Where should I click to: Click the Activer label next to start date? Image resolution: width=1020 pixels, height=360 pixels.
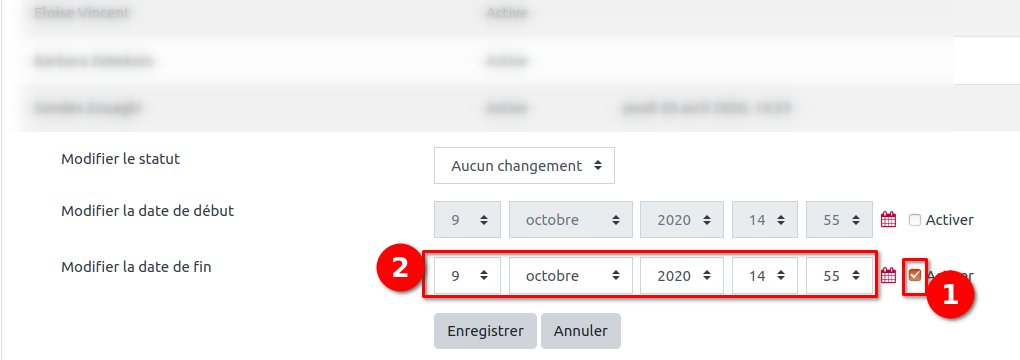[x=949, y=220]
